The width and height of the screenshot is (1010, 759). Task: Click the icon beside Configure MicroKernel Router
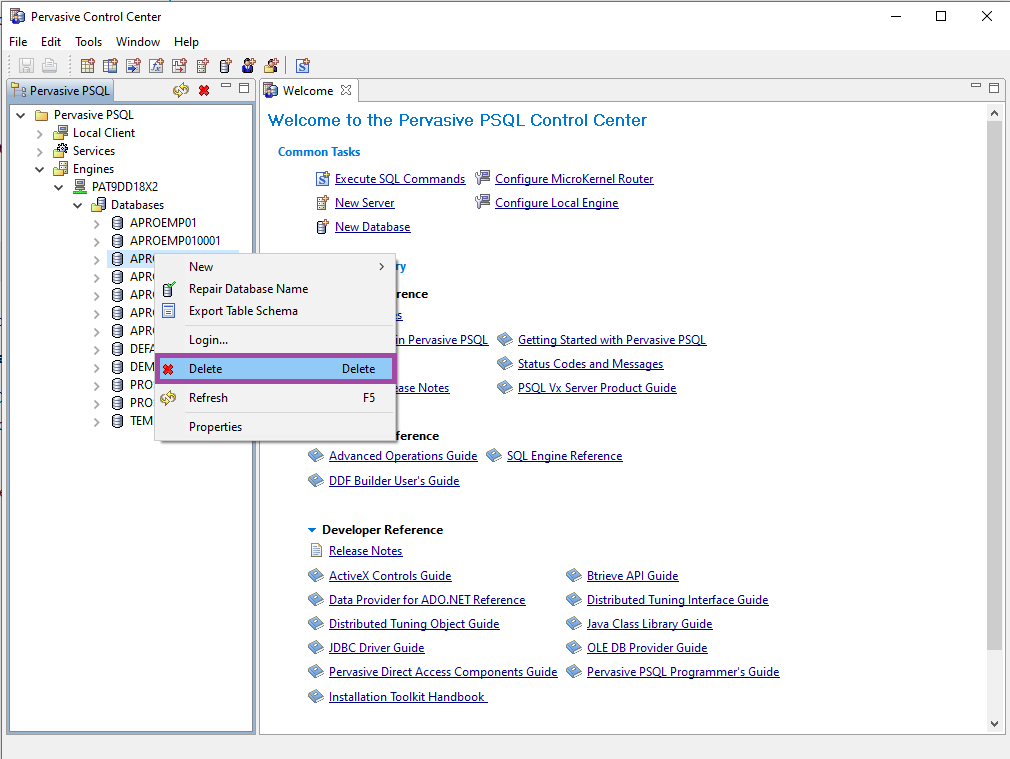[x=482, y=178]
